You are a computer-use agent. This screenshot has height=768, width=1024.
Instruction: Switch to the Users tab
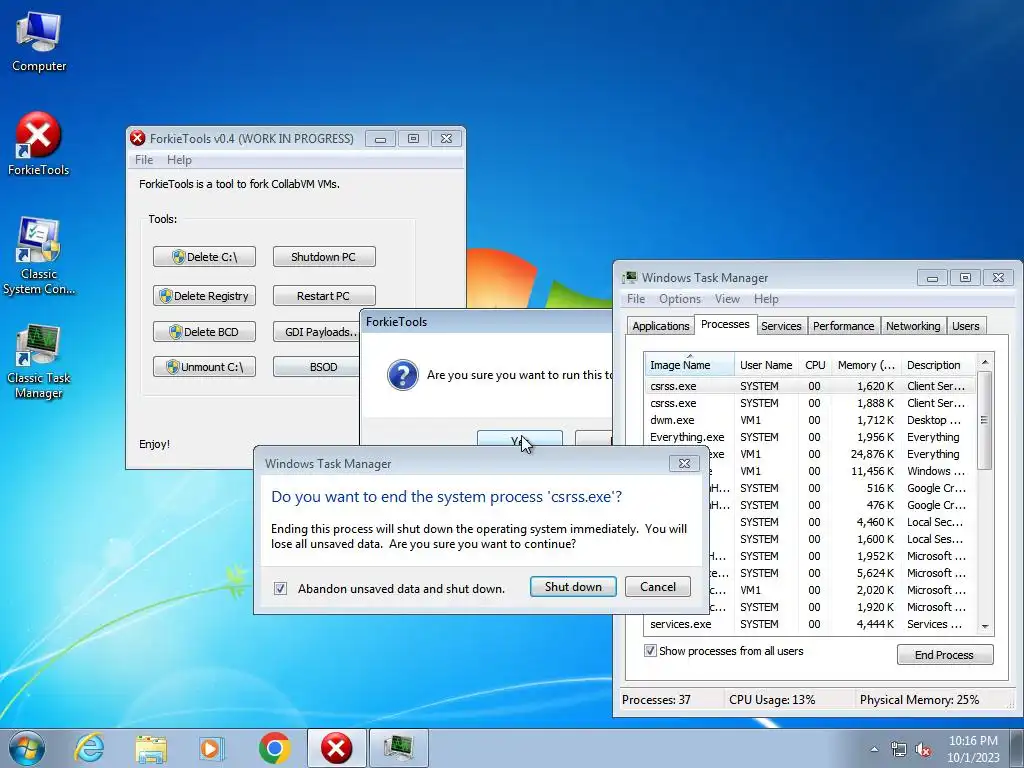pos(965,326)
